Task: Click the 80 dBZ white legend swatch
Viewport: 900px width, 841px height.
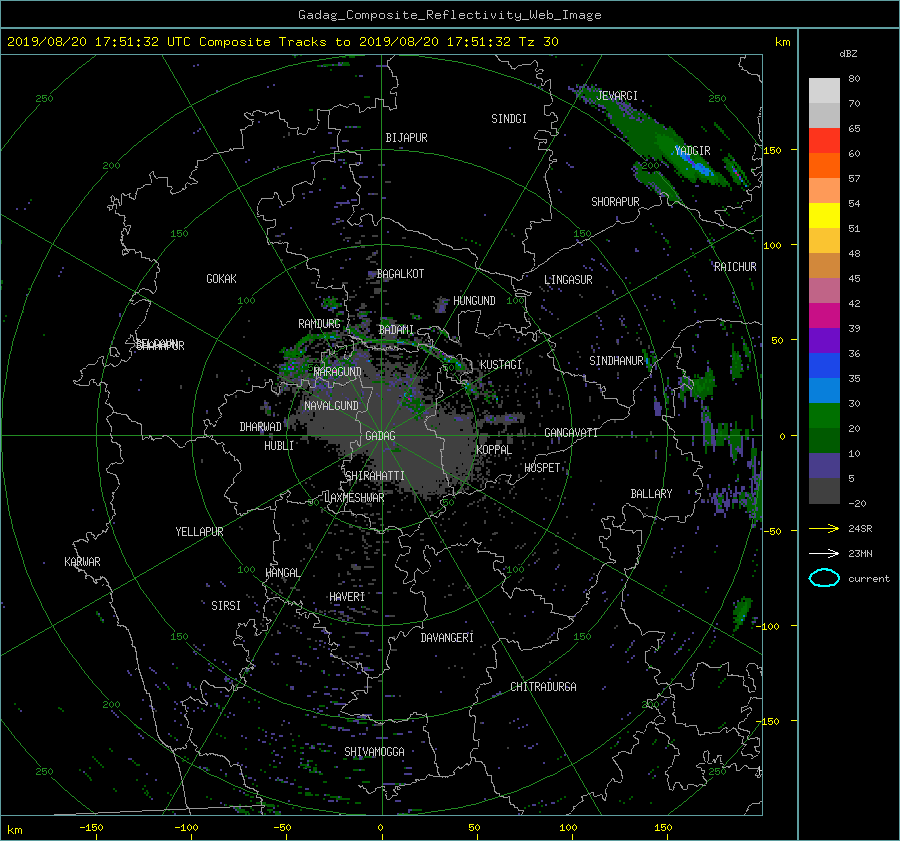Action: click(x=824, y=90)
